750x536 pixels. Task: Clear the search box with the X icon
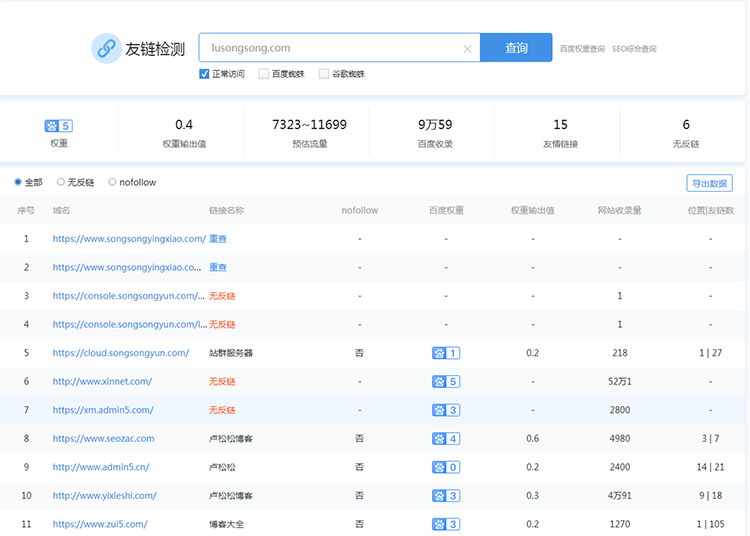click(x=467, y=48)
